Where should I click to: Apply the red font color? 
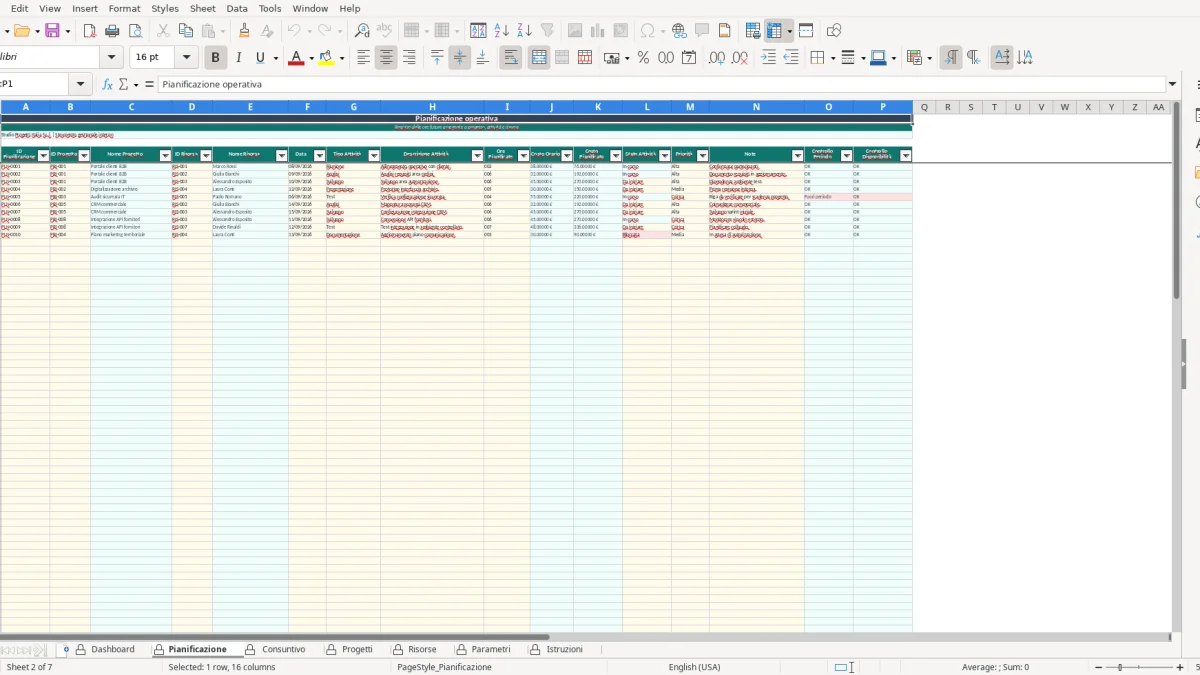(295, 58)
